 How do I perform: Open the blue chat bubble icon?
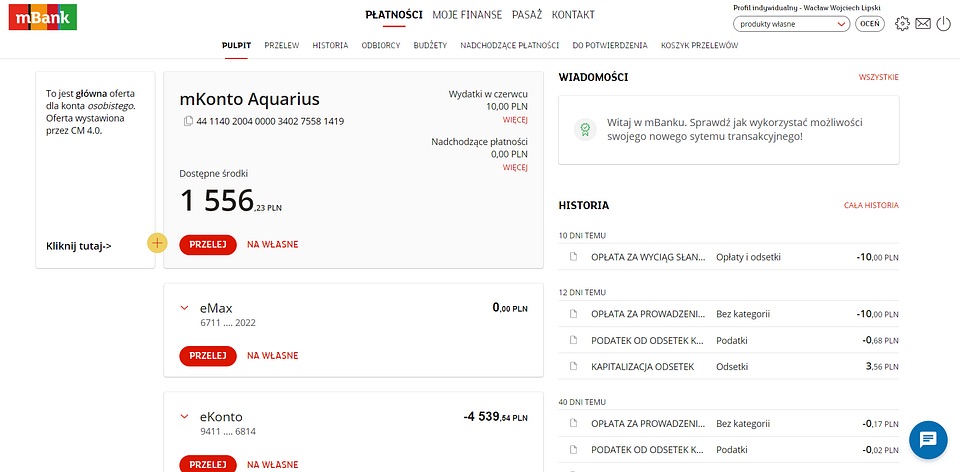tap(928, 440)
